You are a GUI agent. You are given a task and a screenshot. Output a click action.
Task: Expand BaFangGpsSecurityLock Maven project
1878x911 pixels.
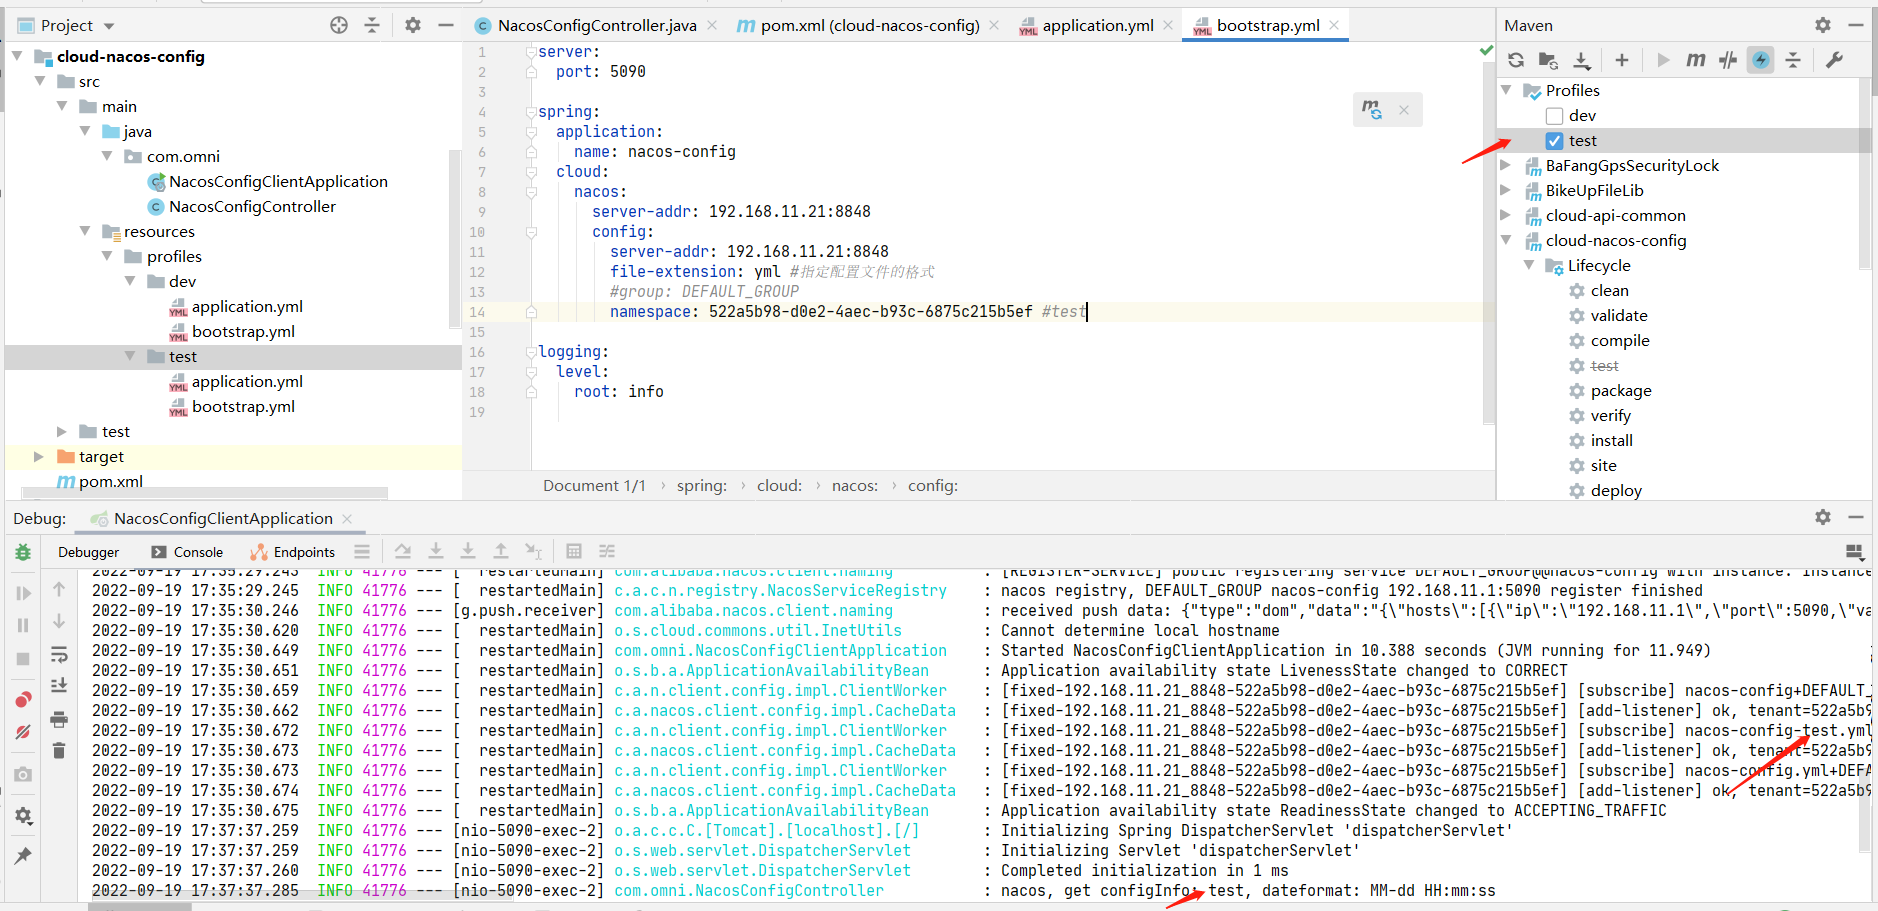tap(1507, 166)
